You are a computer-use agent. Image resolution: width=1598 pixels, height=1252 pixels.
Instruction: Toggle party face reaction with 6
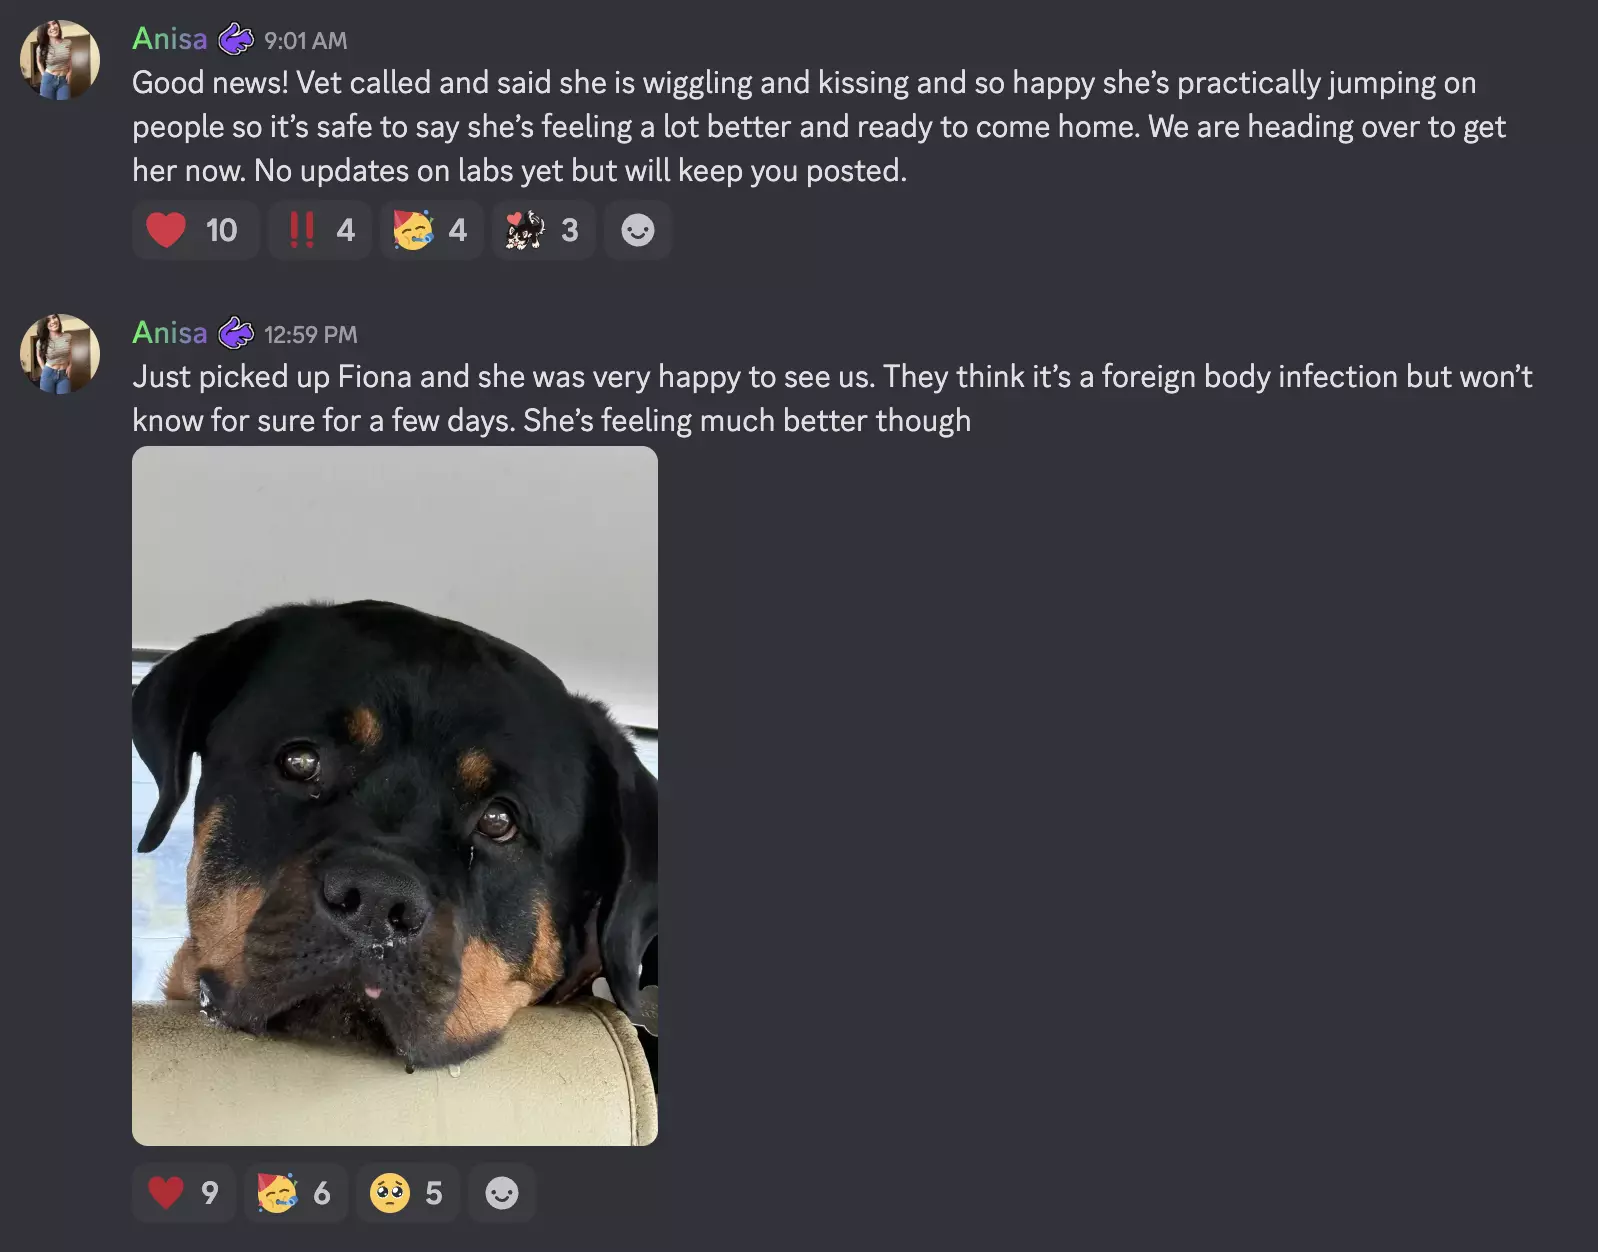point(296,1192)
